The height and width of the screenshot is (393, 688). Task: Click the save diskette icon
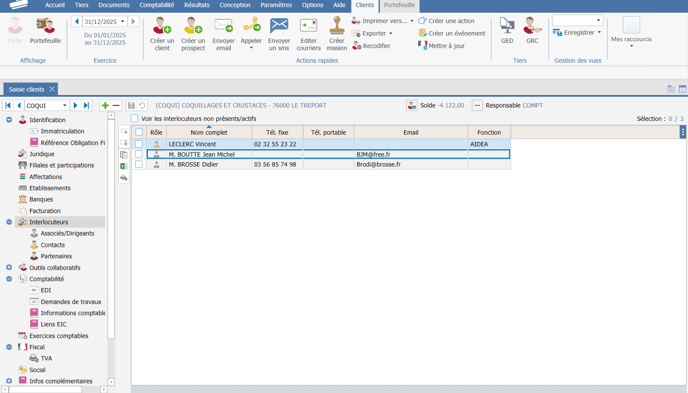[131, 105]
